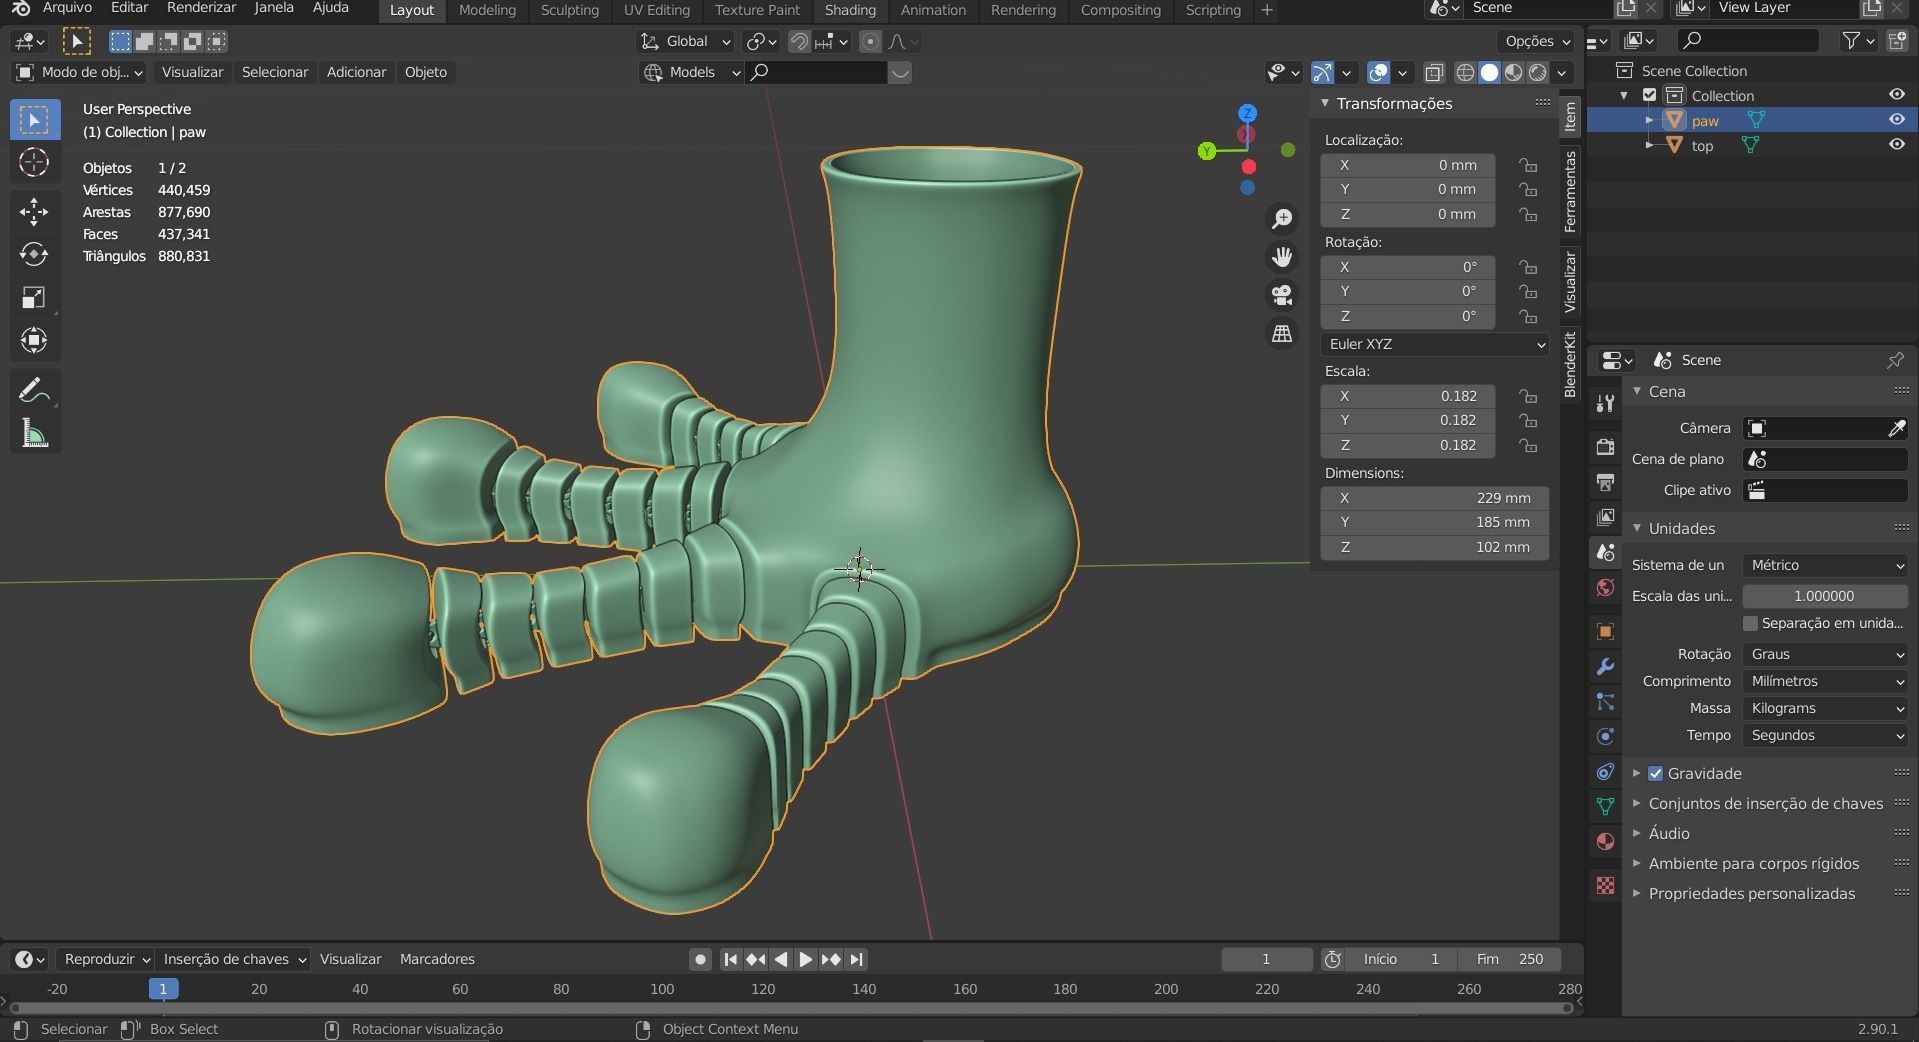Switch to the Sculpting workspace tab

click(569, 10)
